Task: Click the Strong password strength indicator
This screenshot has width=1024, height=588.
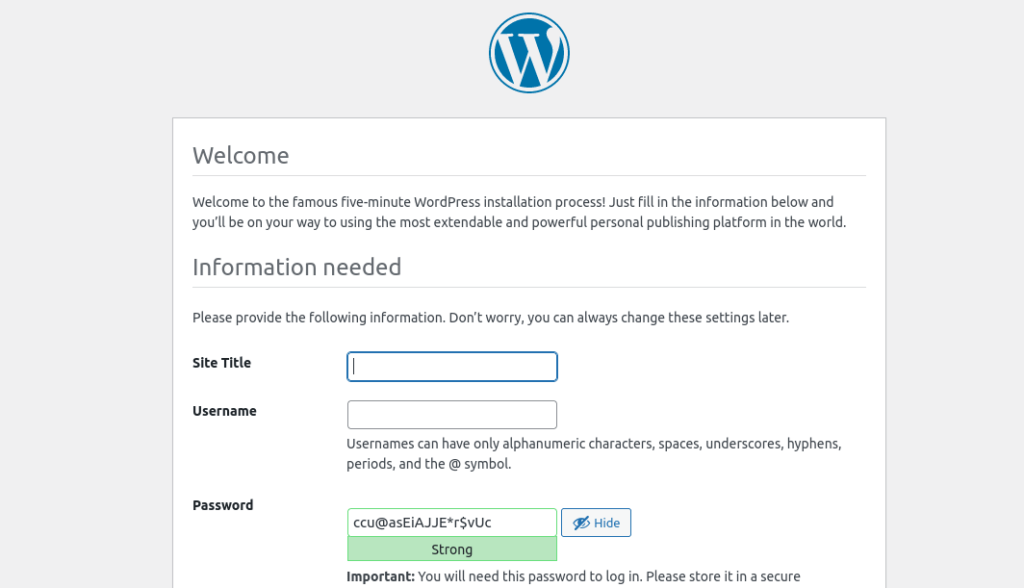Action: [452, 549]
